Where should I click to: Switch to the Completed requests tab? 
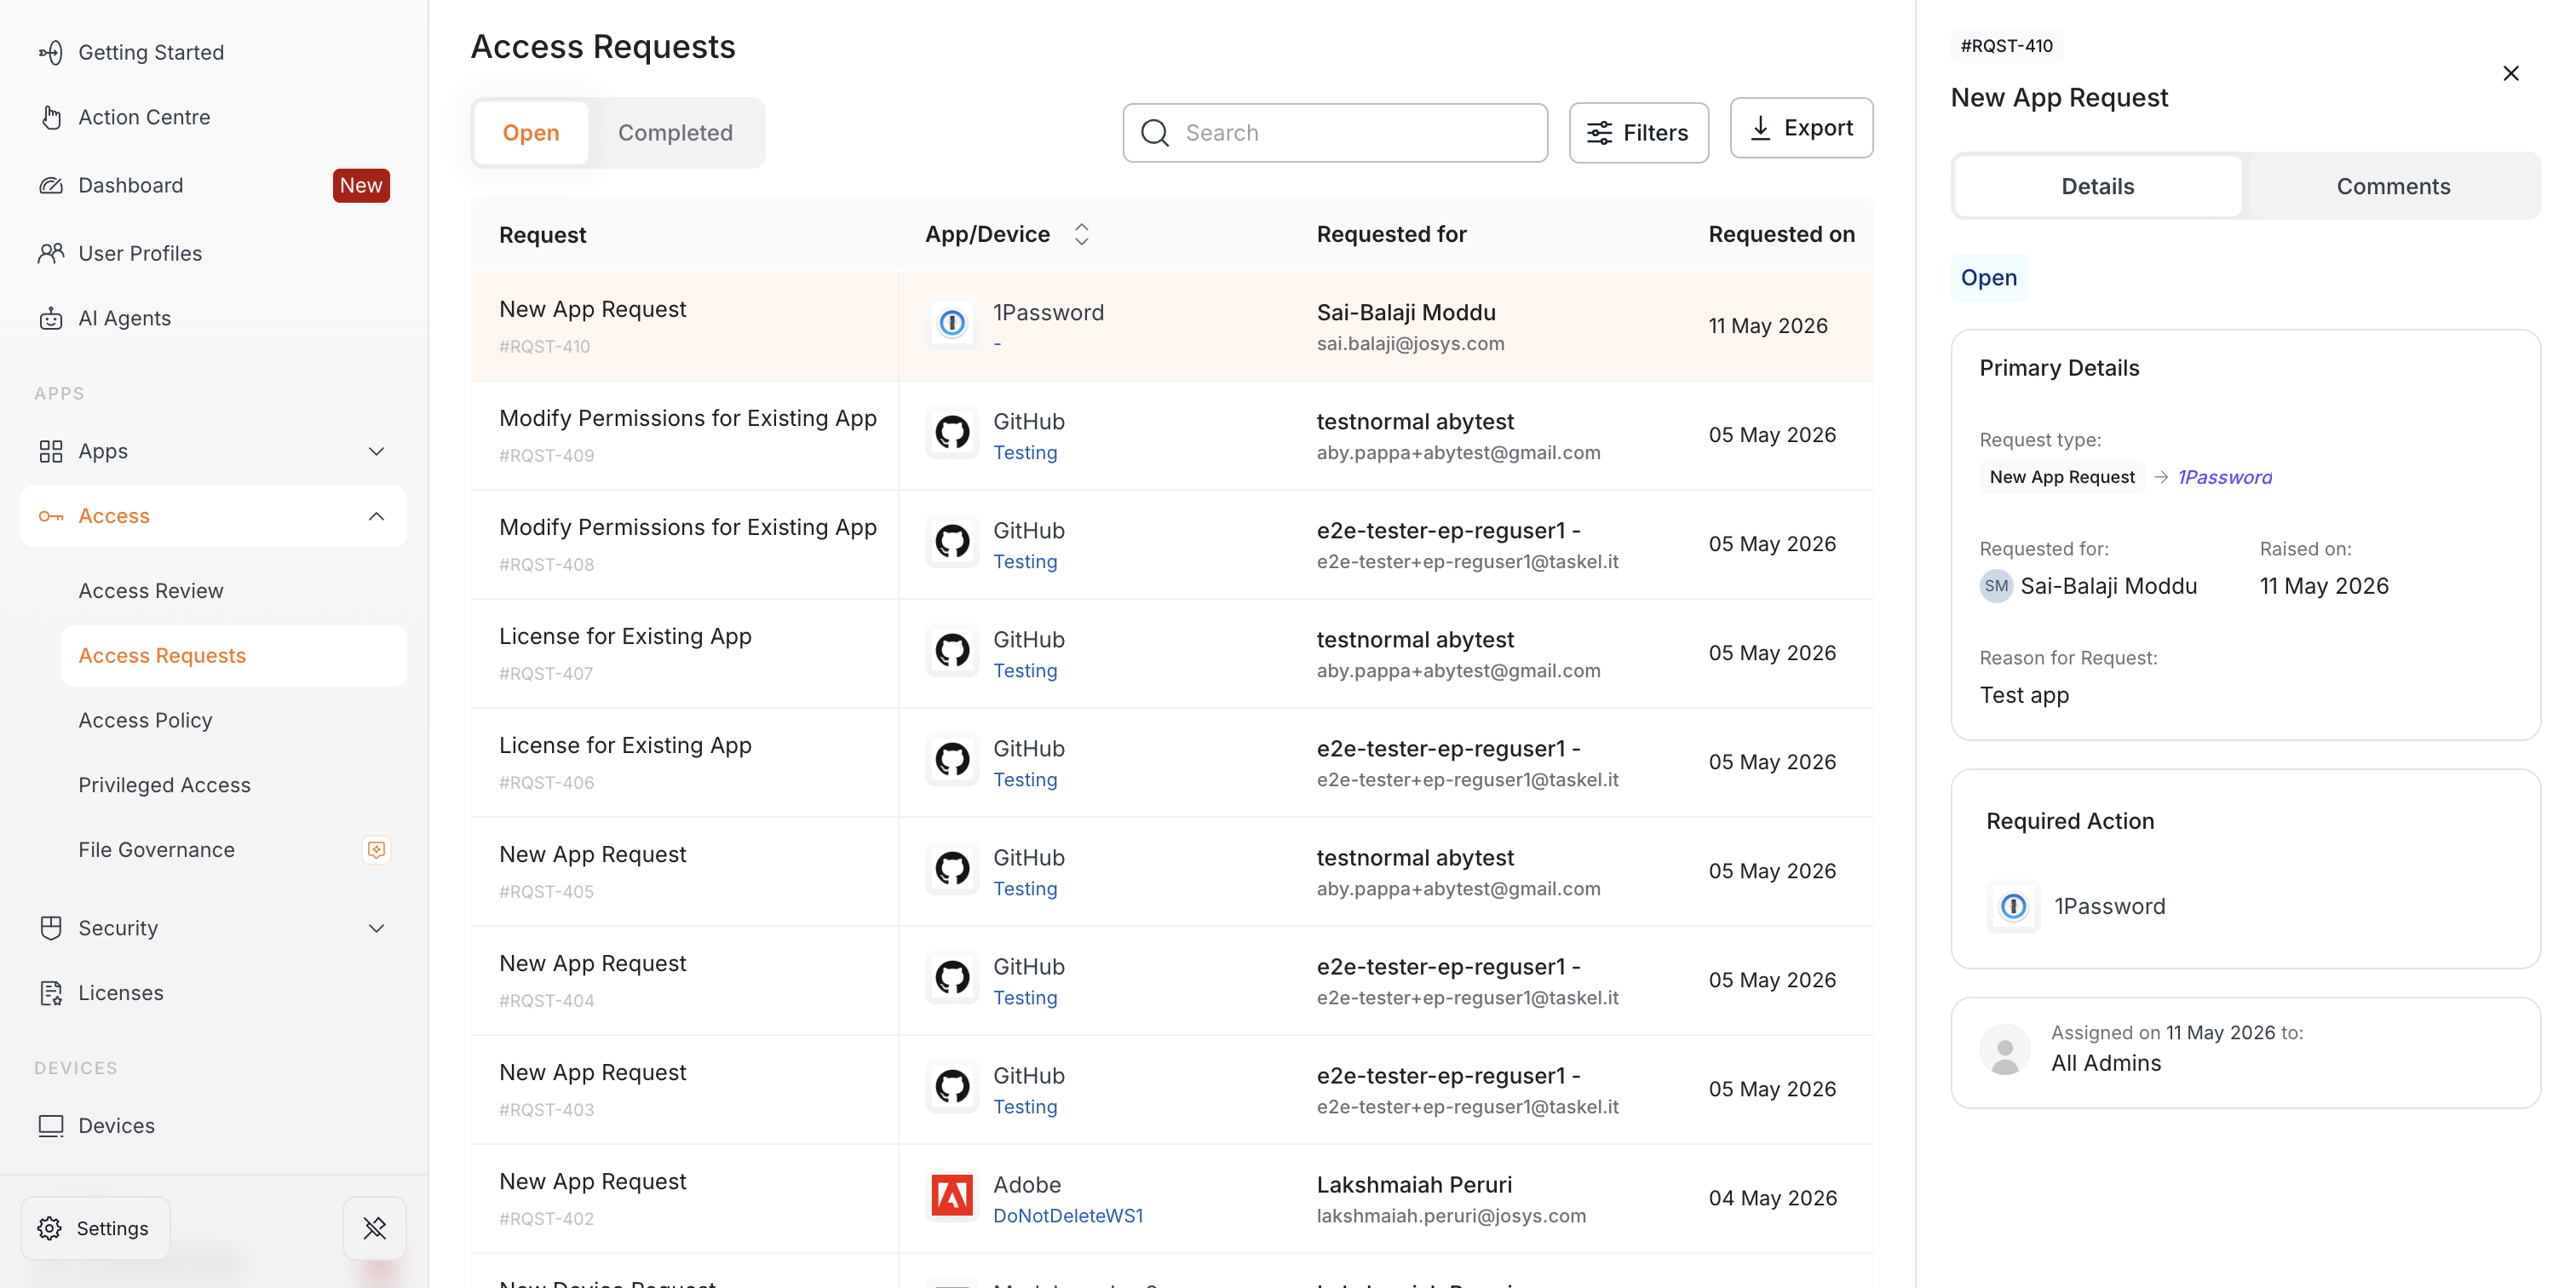pyautogui.click(x=675, y=133)
